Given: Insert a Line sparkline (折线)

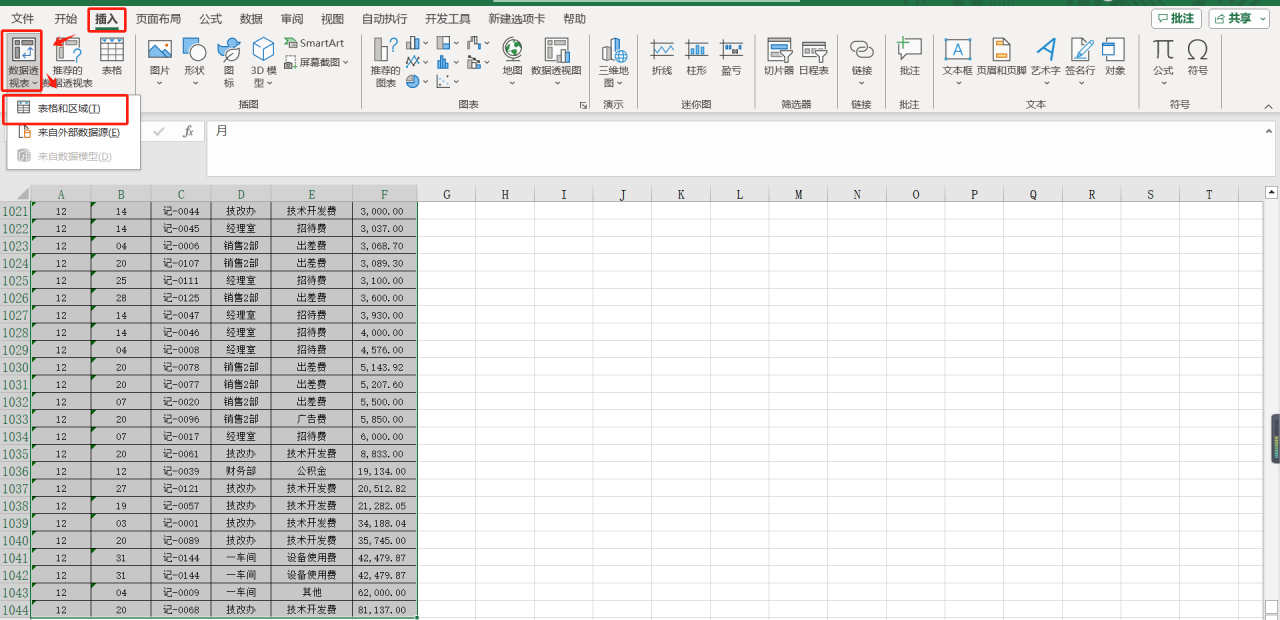Looking at the screenshot, I should click(x=662, y=58).
